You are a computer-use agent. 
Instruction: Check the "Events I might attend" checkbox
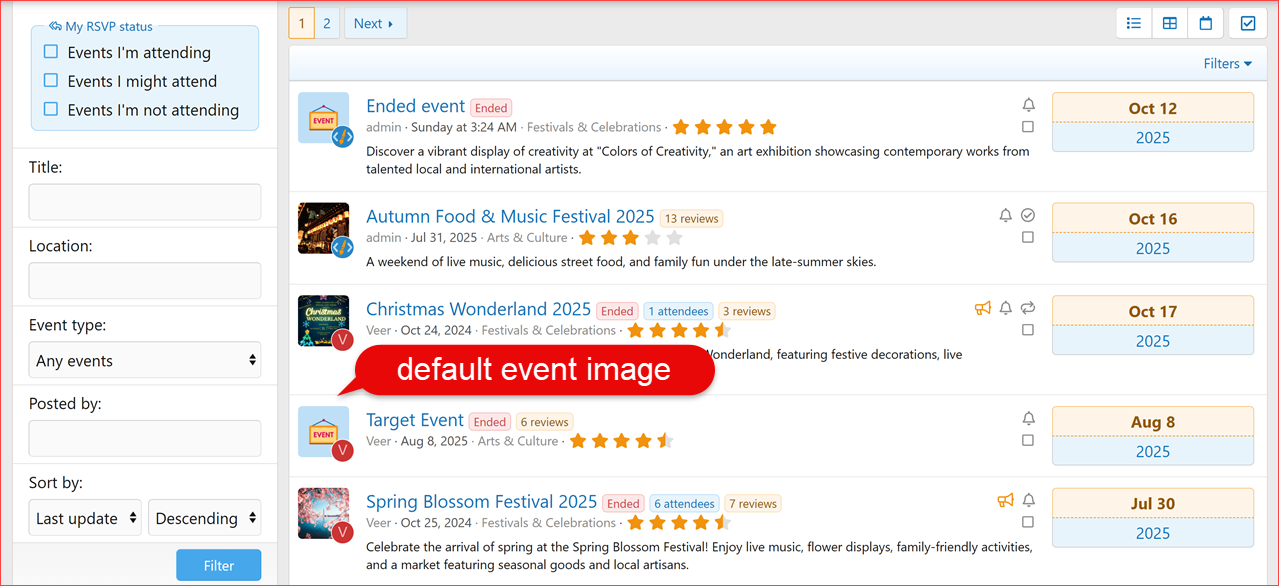51,81
